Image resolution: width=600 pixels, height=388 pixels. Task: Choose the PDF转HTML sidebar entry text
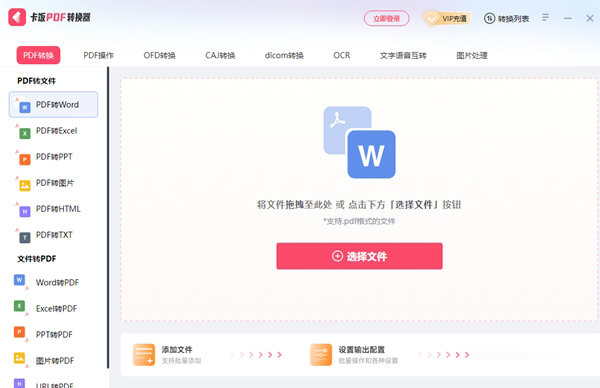pyautogui.click(x=58, y=209)
